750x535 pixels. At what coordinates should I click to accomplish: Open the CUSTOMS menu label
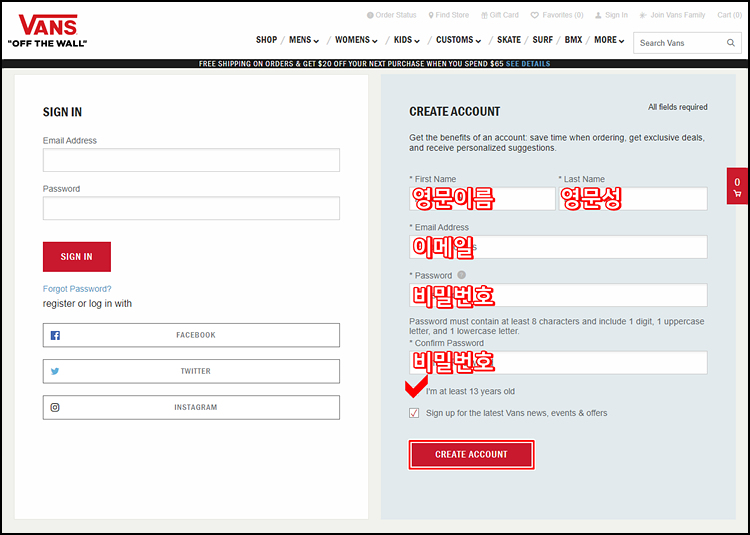point(454,40)
